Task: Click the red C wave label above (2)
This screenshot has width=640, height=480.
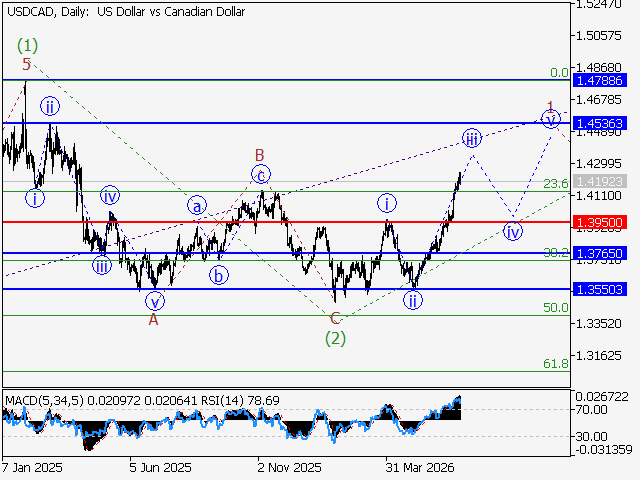Action: 335,318
